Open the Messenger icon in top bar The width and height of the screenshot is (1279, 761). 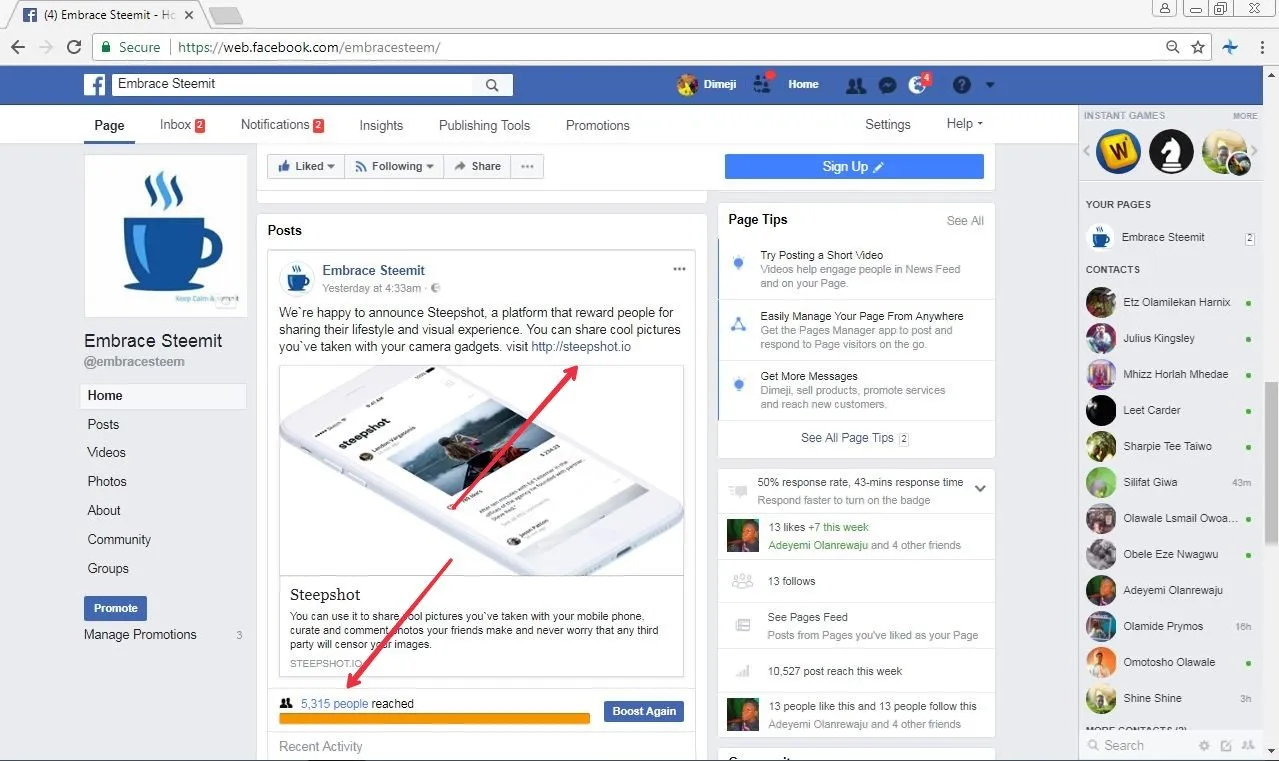(x=886, y=86)
